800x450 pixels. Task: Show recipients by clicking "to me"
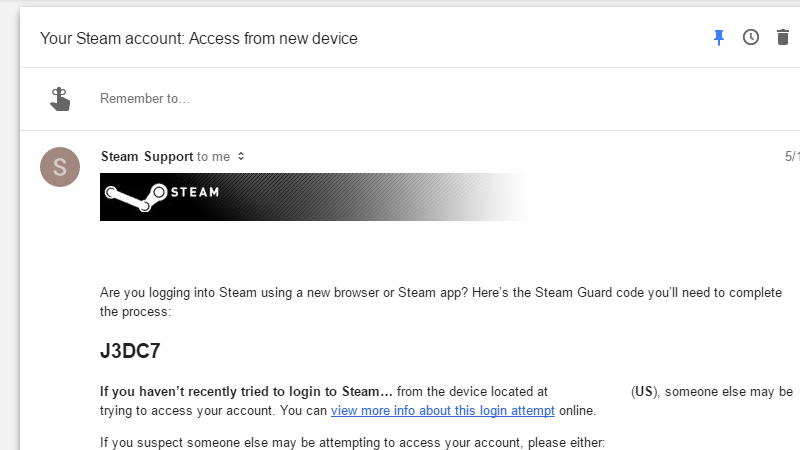tap(213, 157)
